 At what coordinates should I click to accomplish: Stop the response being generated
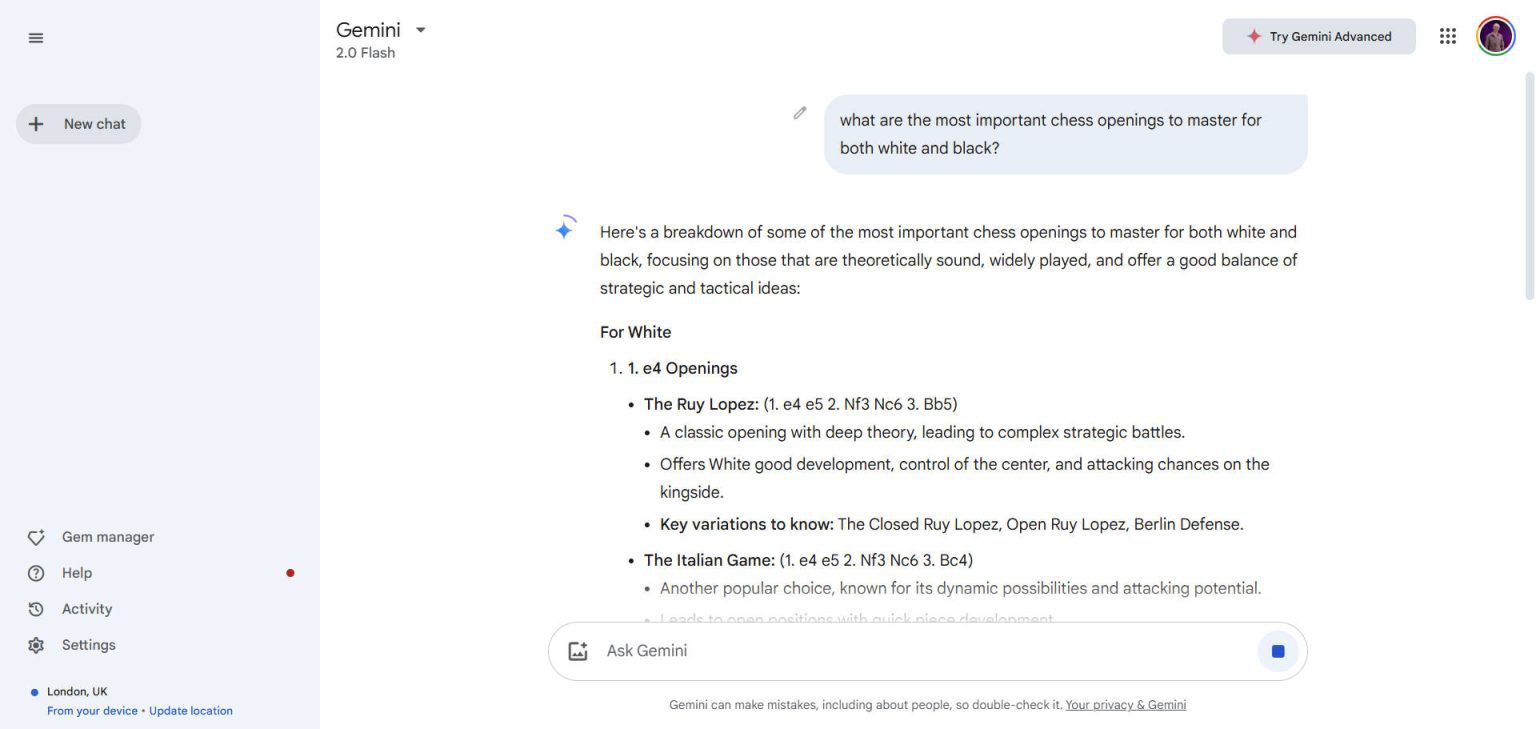tap(1276, 650)
